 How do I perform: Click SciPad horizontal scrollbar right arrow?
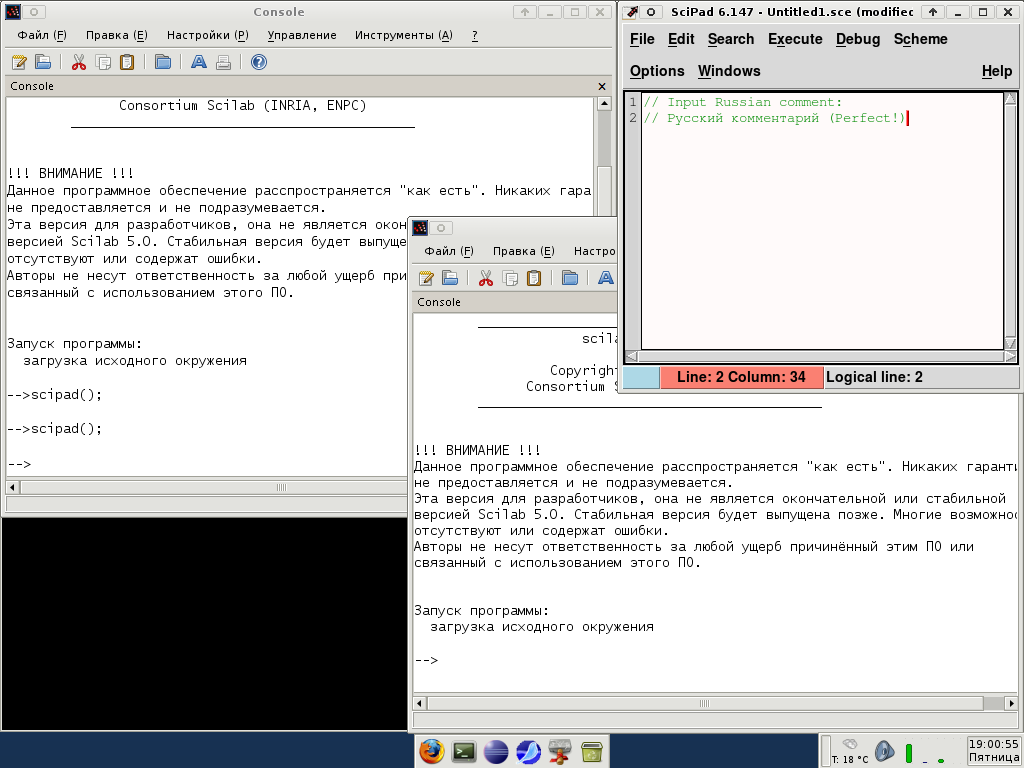coord(1010,357)
